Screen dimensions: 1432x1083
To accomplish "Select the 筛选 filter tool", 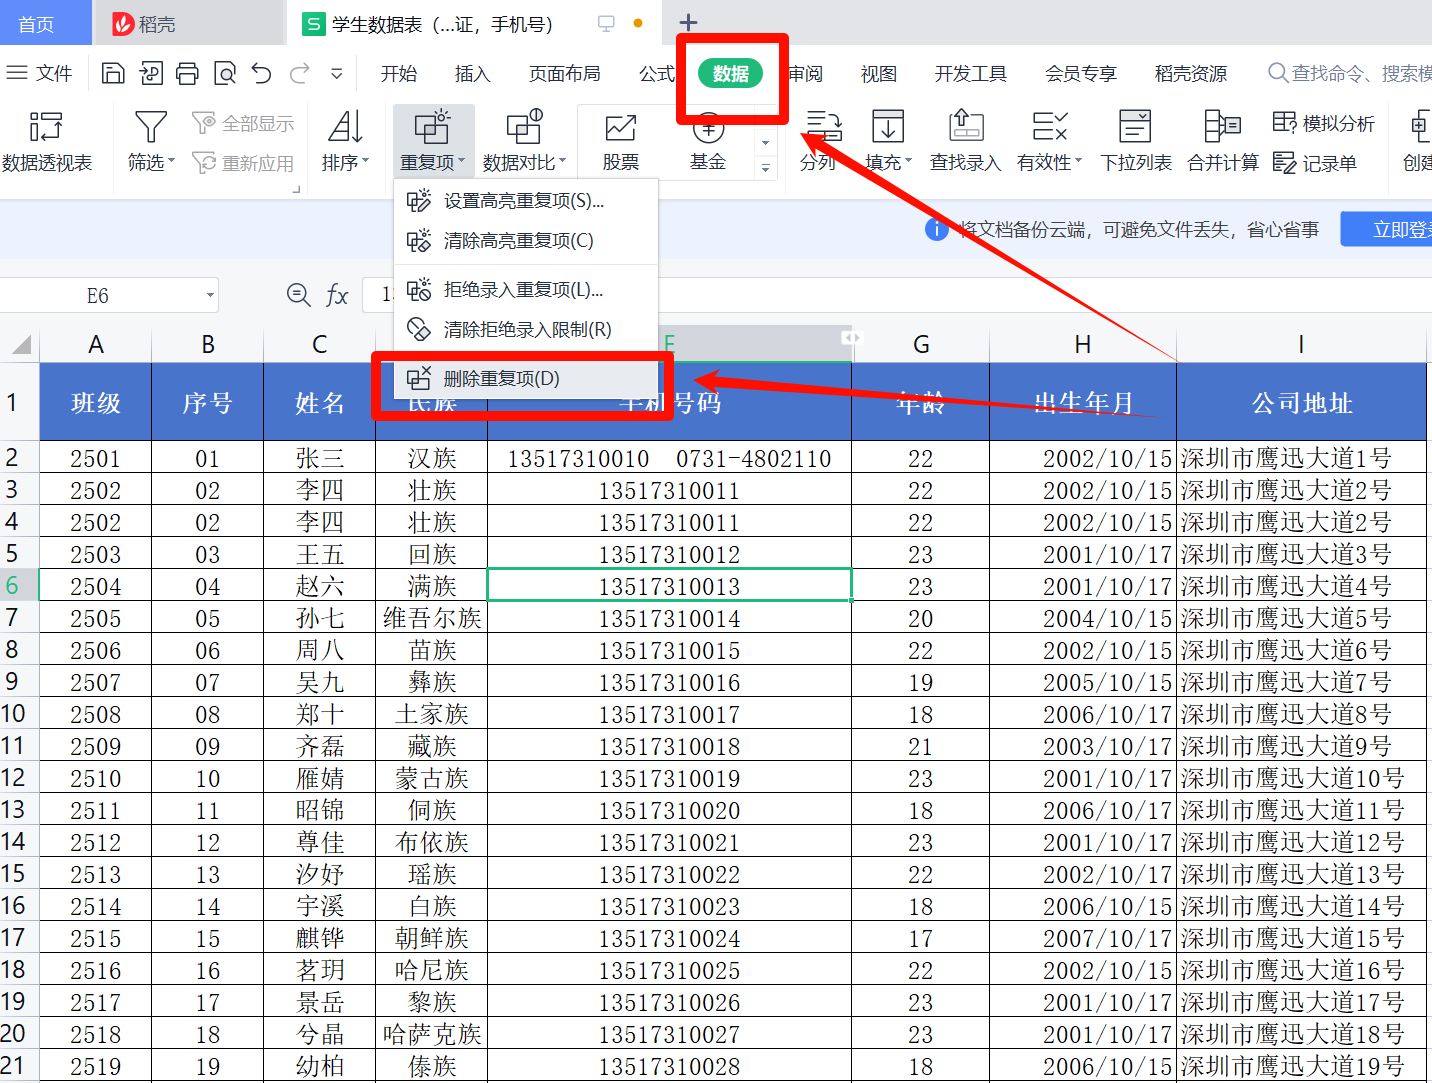I will click(149, 140).
